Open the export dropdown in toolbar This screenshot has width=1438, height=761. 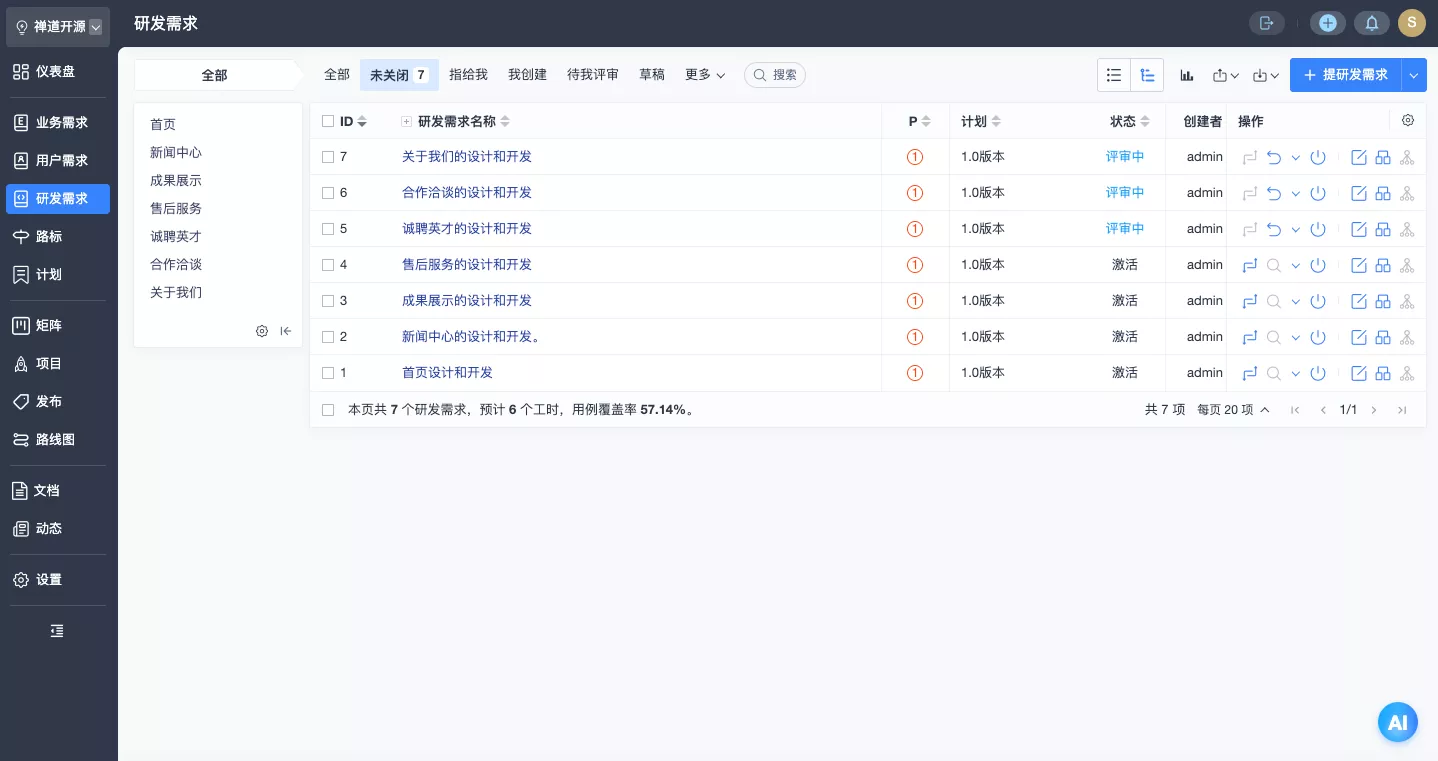(x=1225, y=75)
